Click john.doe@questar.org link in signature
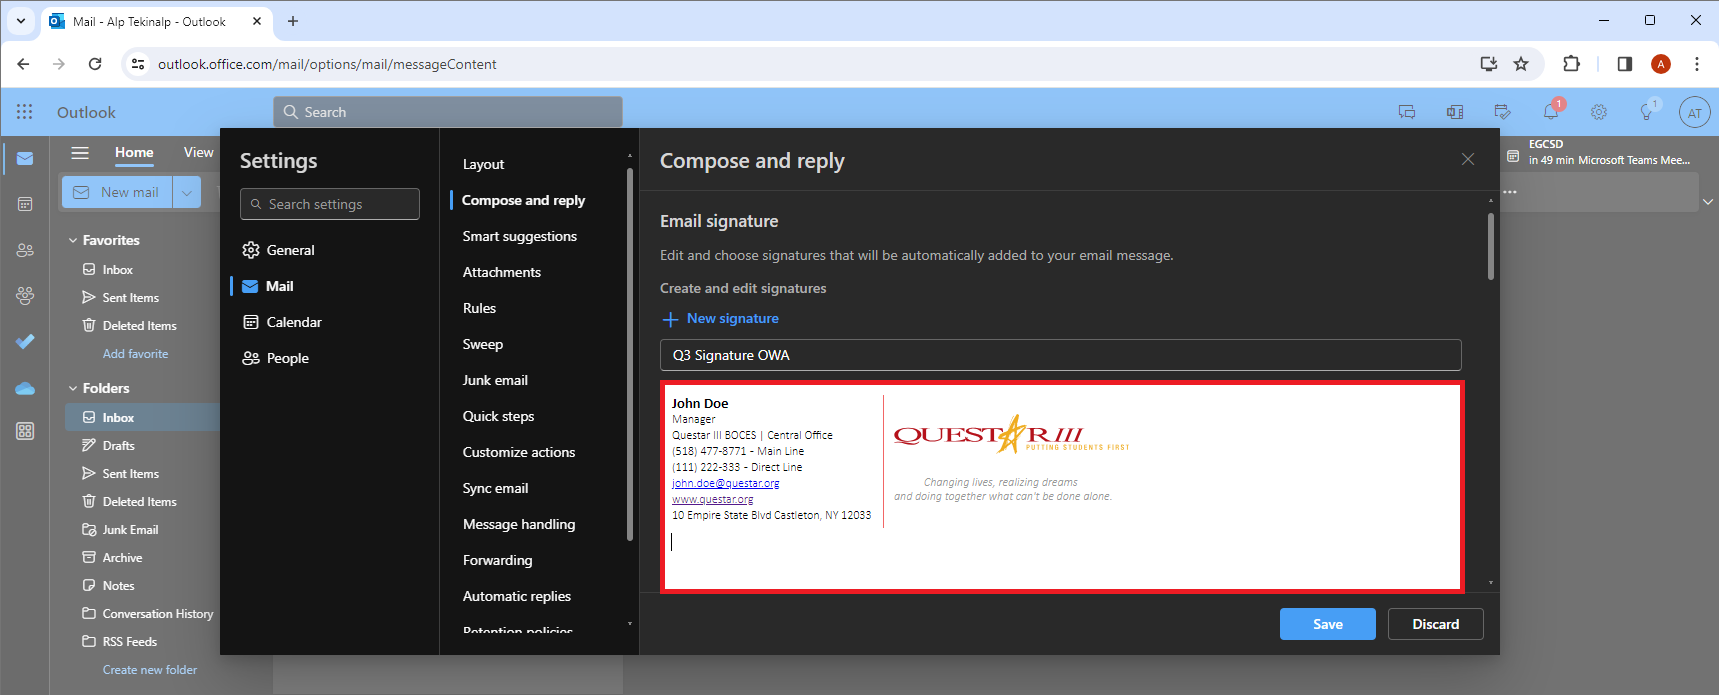Viewport: 1719px width, 695px height. coord(725,483)
